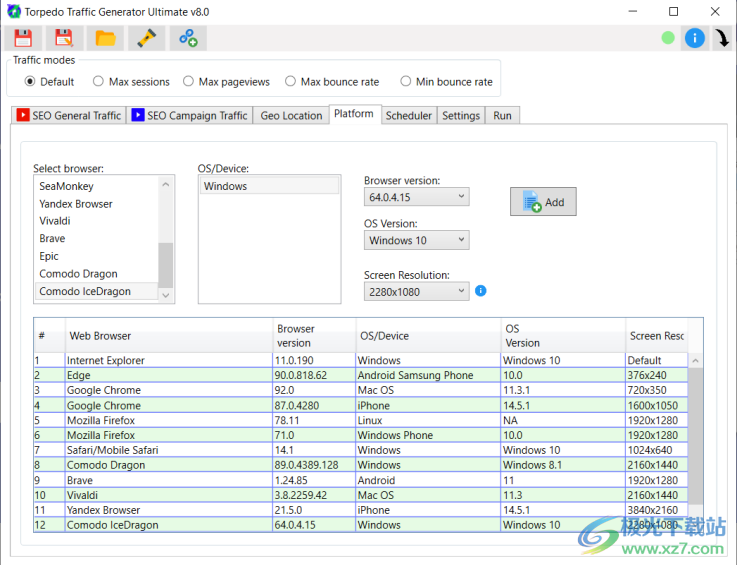
Task: Select Vivaldi row in the table
Action: pos(361,495)
